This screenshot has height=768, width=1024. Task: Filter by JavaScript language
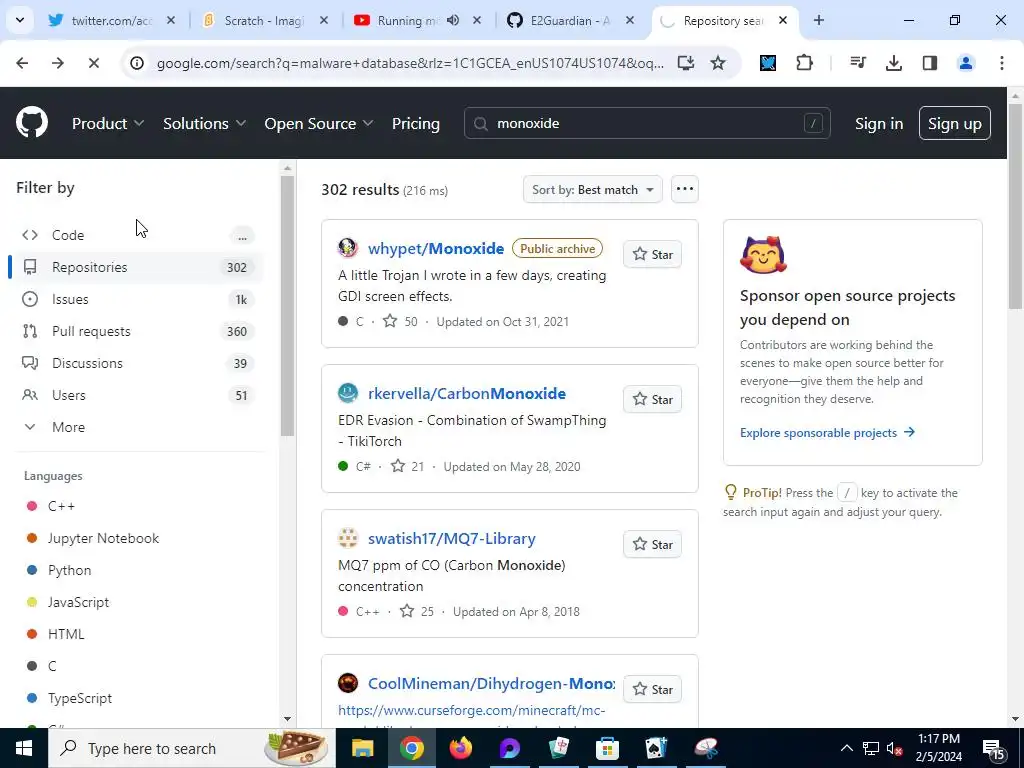click(78, 602)
